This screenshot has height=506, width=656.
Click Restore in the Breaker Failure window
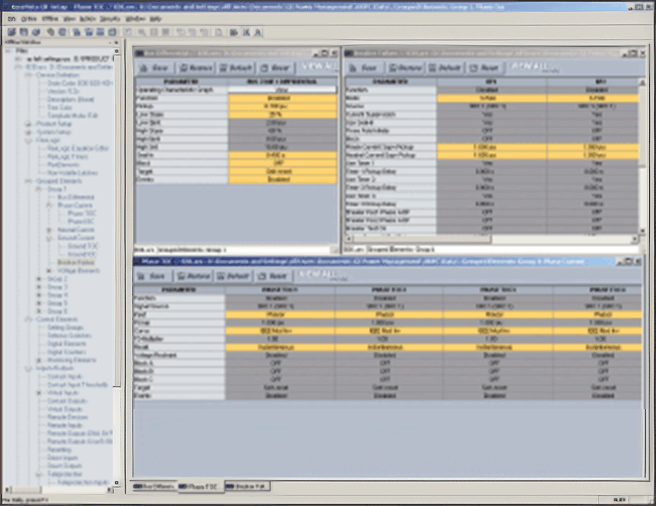pos(405,68)
